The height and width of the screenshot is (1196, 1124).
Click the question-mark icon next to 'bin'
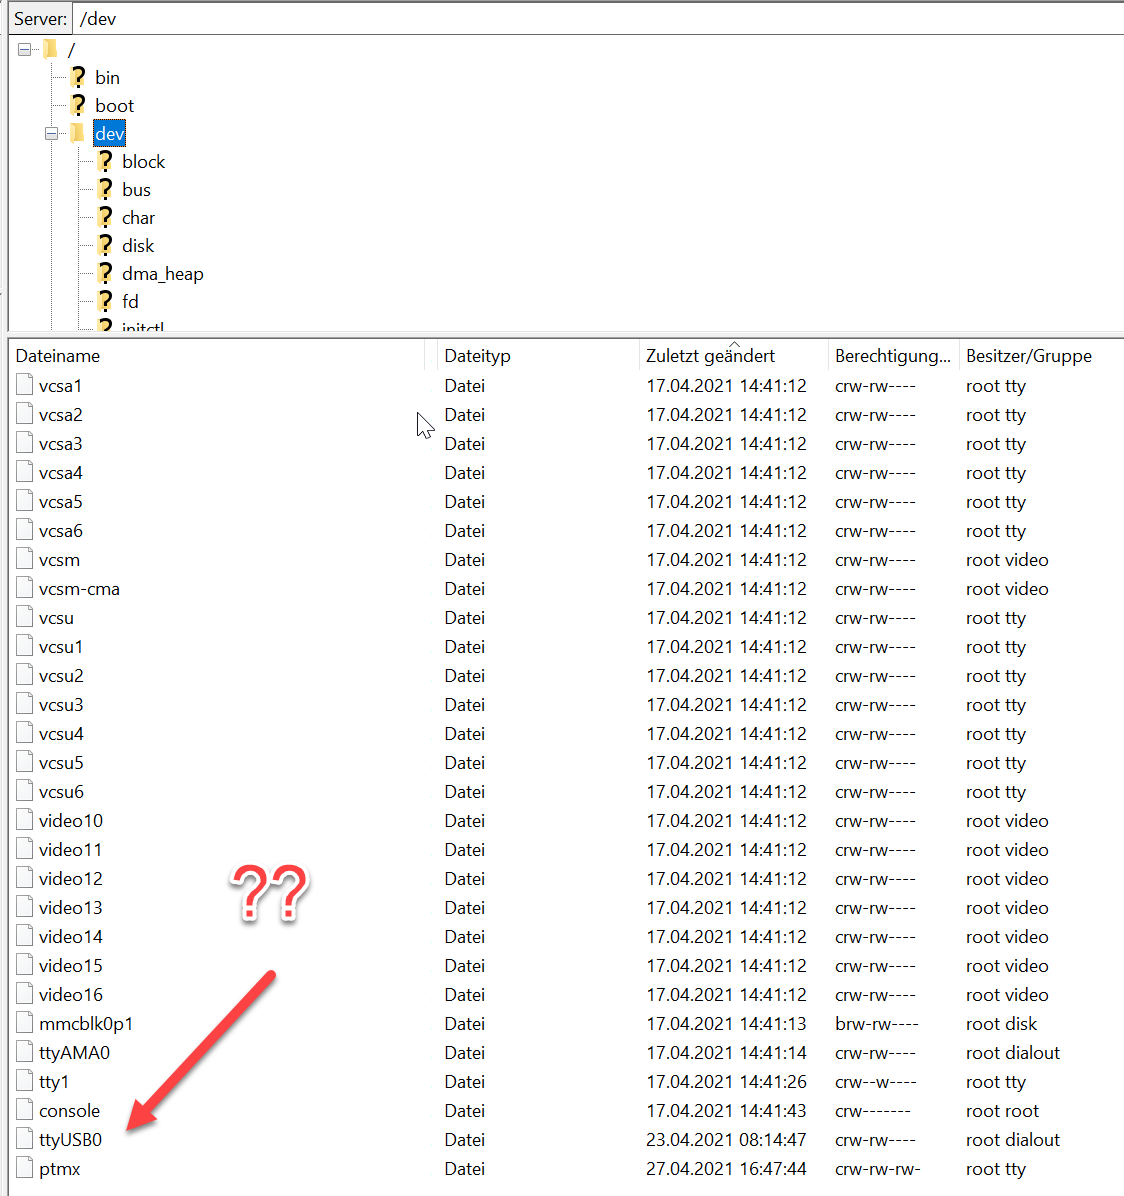pos(78,77)
